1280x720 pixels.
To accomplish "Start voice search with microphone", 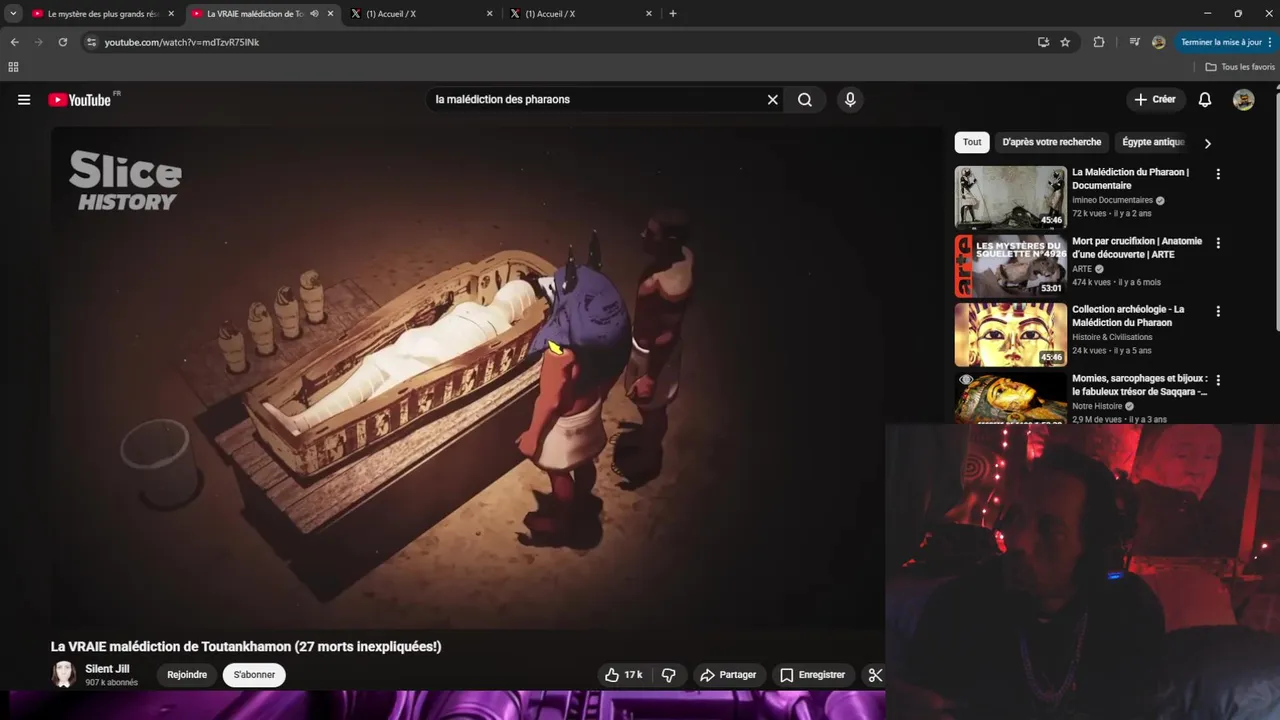I will [x=850, y=100].
